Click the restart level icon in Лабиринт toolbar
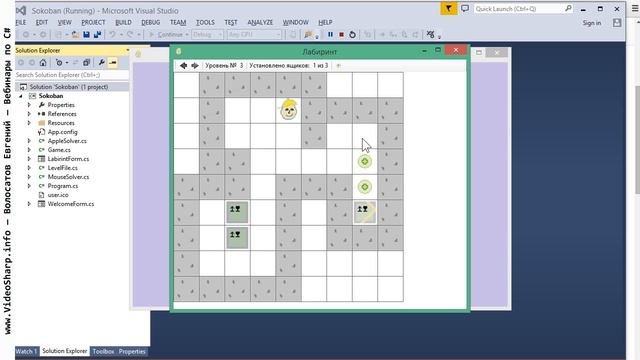The image size is (640, 360). point(338,65)
